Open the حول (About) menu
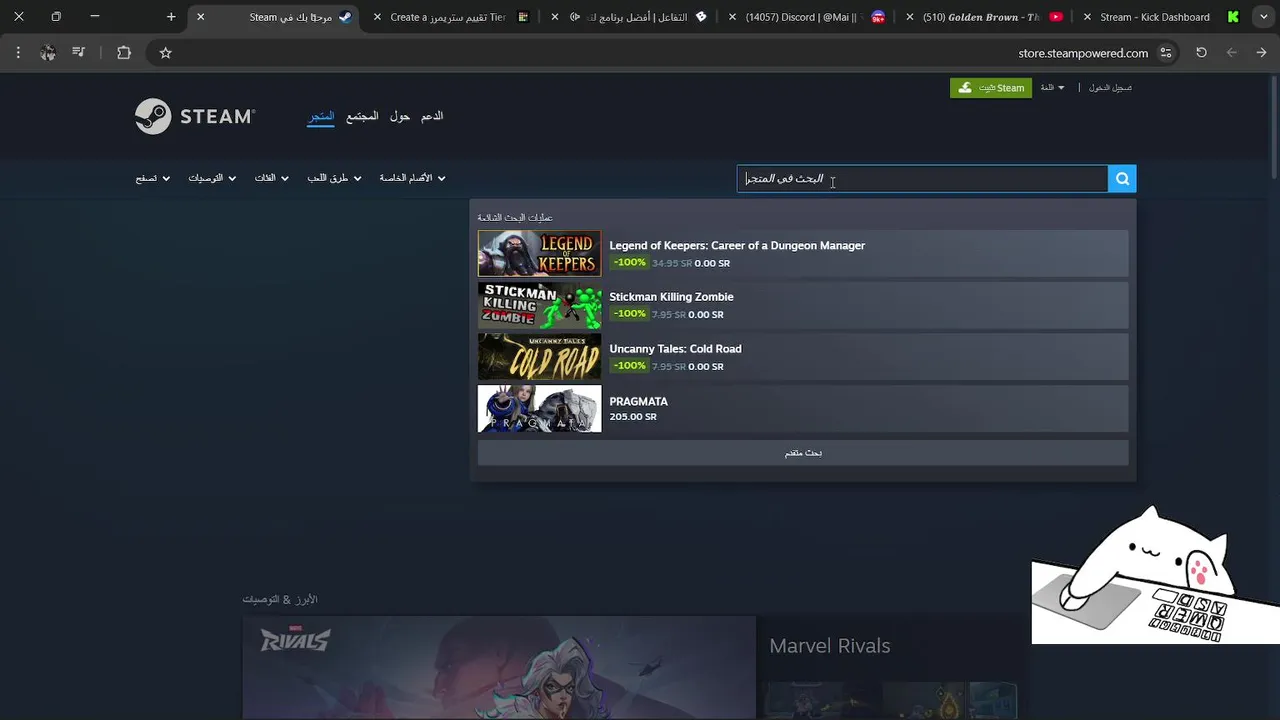Image resolution: width=1280 pixels, height=720 pixels. (400, 116)
